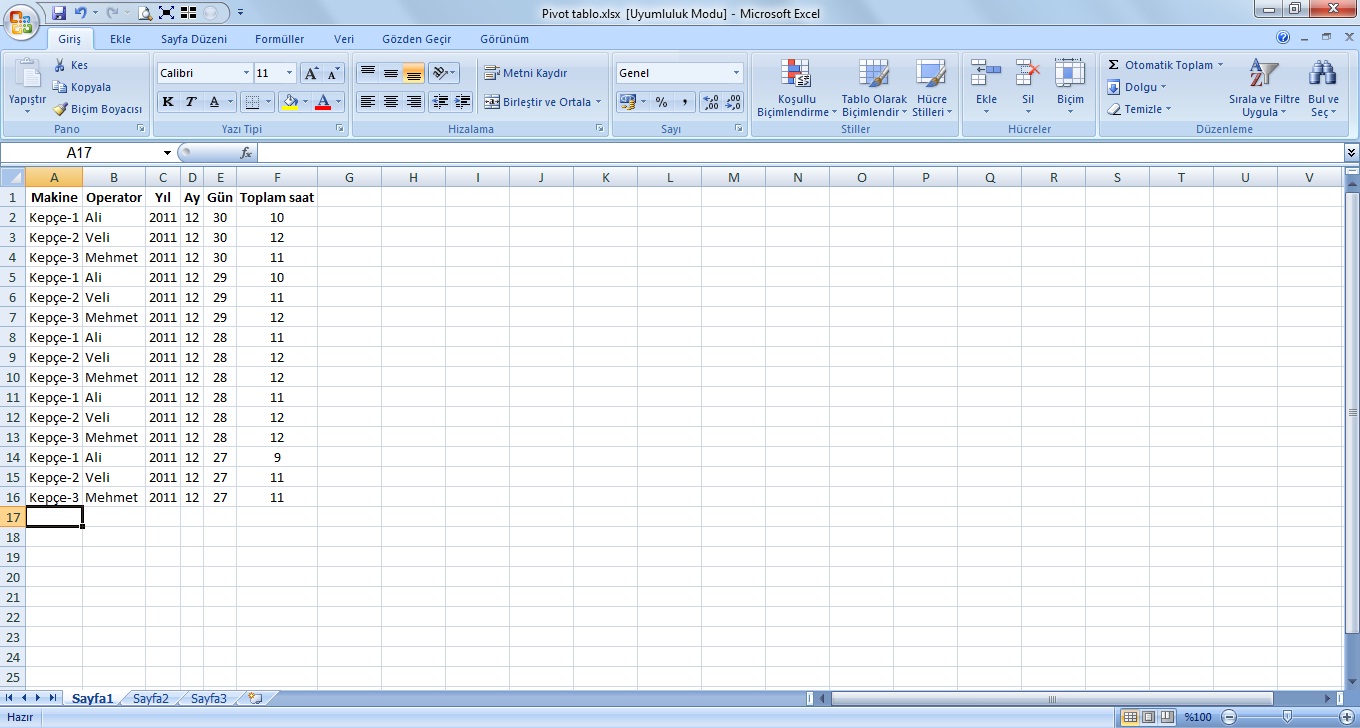Click the Ekle insert cells icon

click(986, 74)
